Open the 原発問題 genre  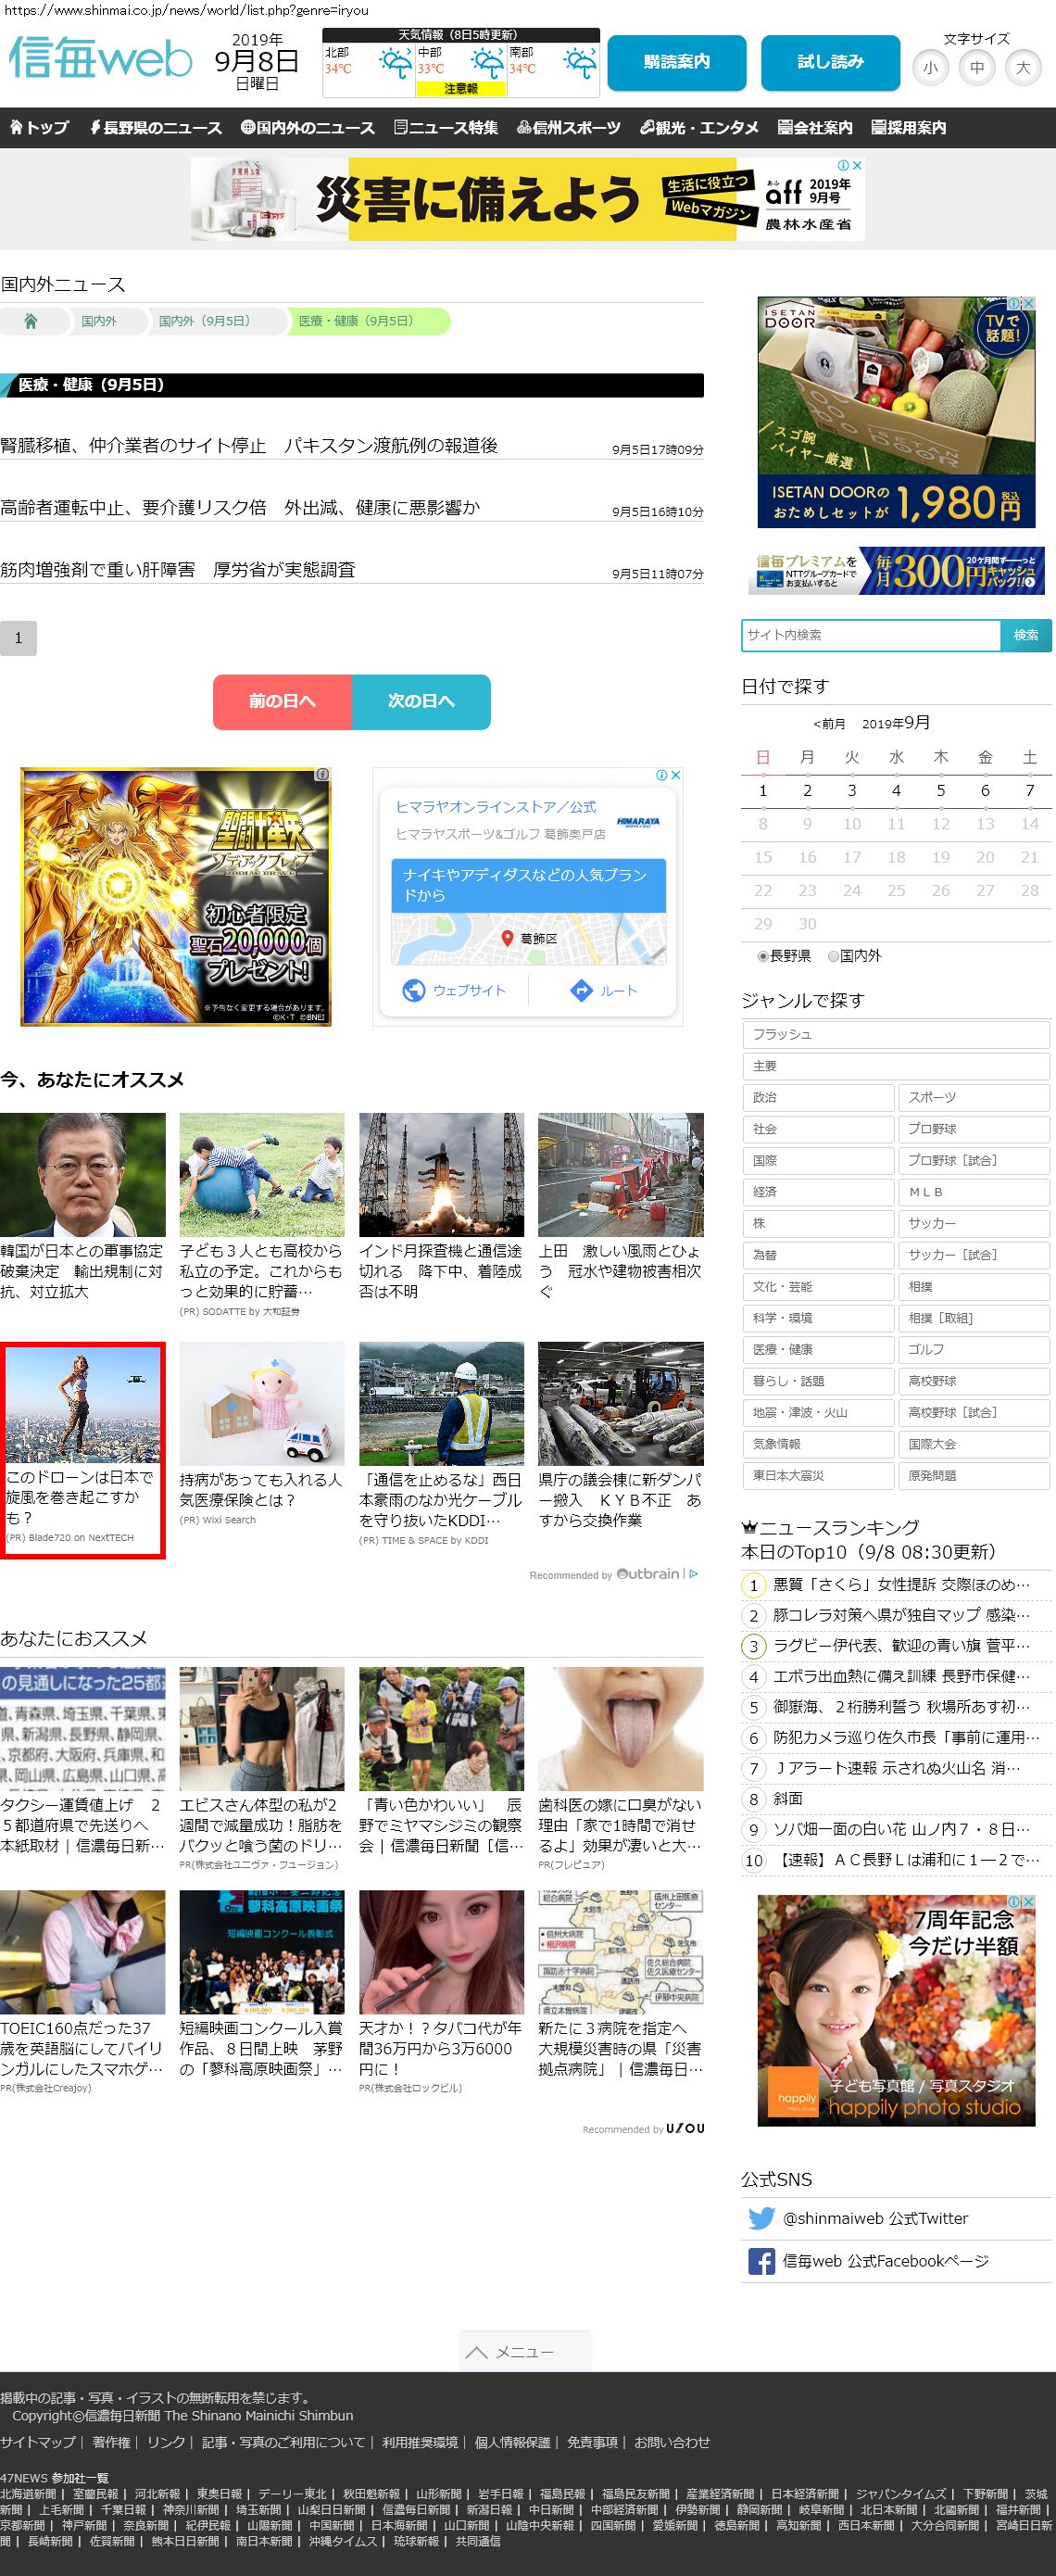pos(973,1475)
